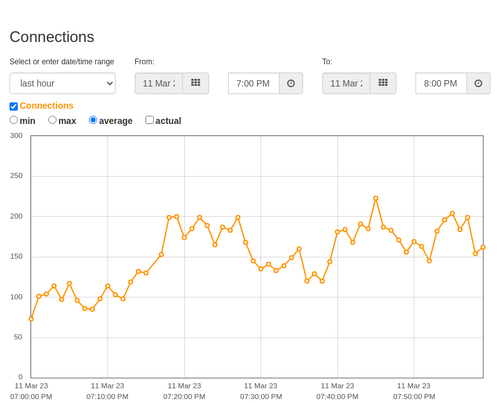500x403 pixels.
Task: Click the orange Connections legend label
Action: [46, 106]
